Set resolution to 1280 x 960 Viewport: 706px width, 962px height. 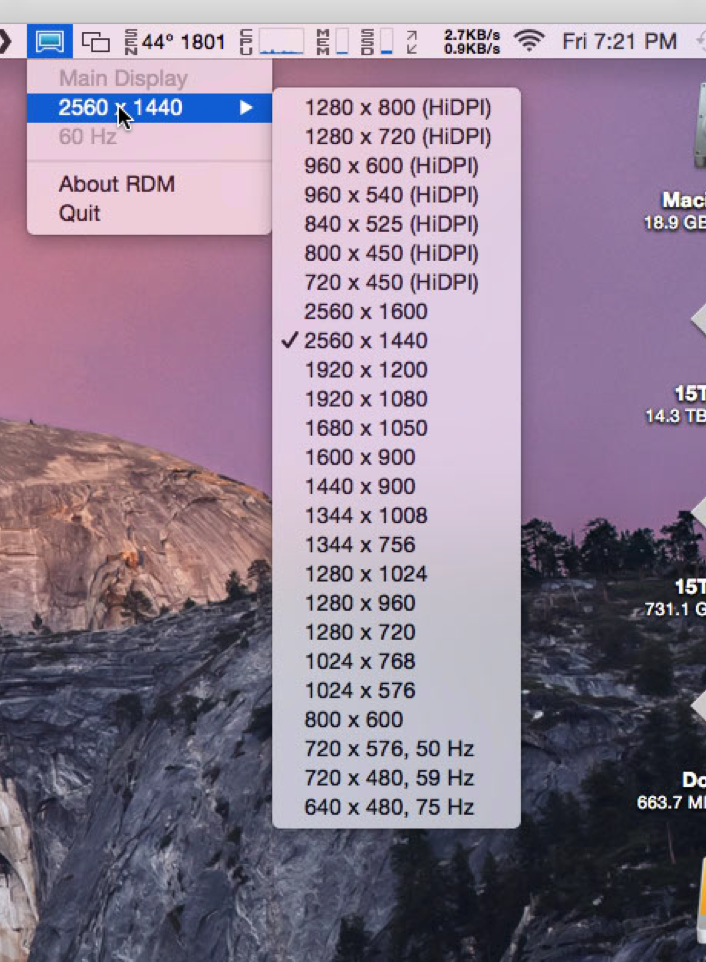397,603
